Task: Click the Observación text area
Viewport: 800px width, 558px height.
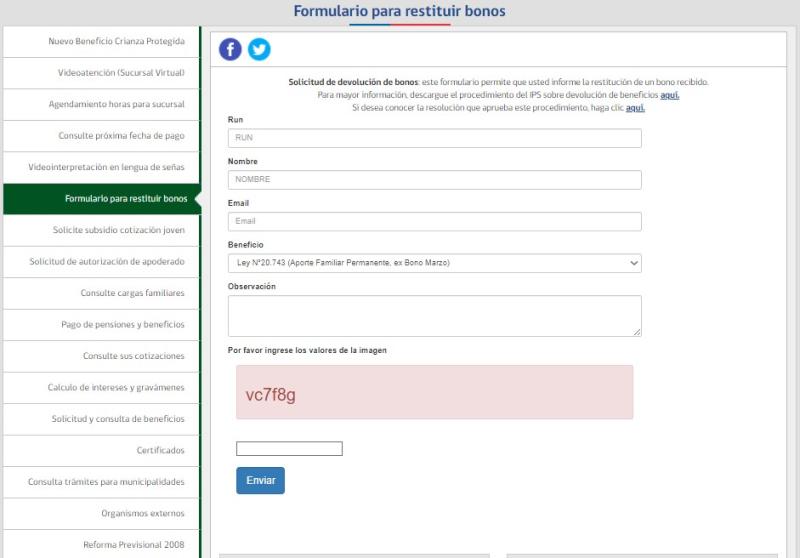Action: click(434, 315)
